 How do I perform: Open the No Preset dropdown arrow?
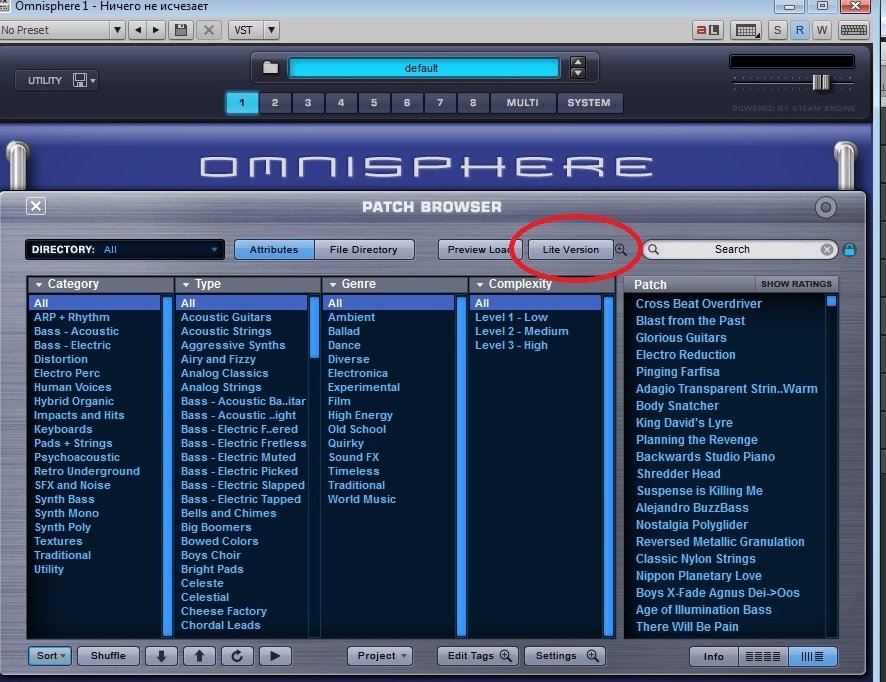pyautogui.click(x=117, y=30)
